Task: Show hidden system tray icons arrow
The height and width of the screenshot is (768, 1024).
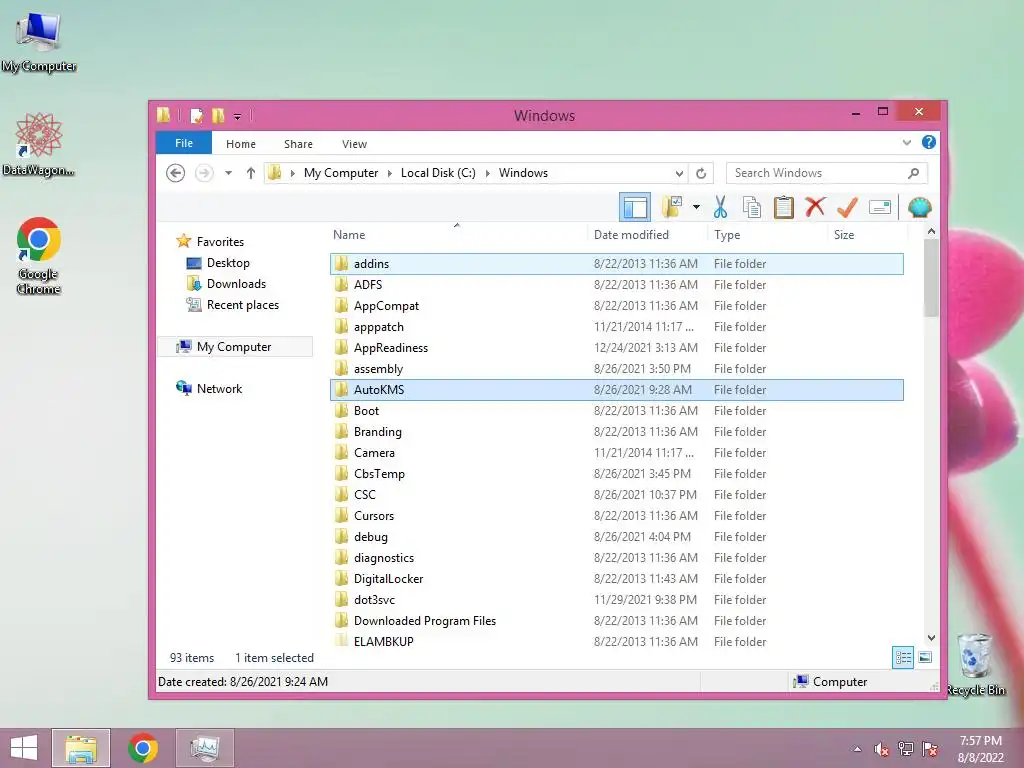Action: (x=857, y=749)
